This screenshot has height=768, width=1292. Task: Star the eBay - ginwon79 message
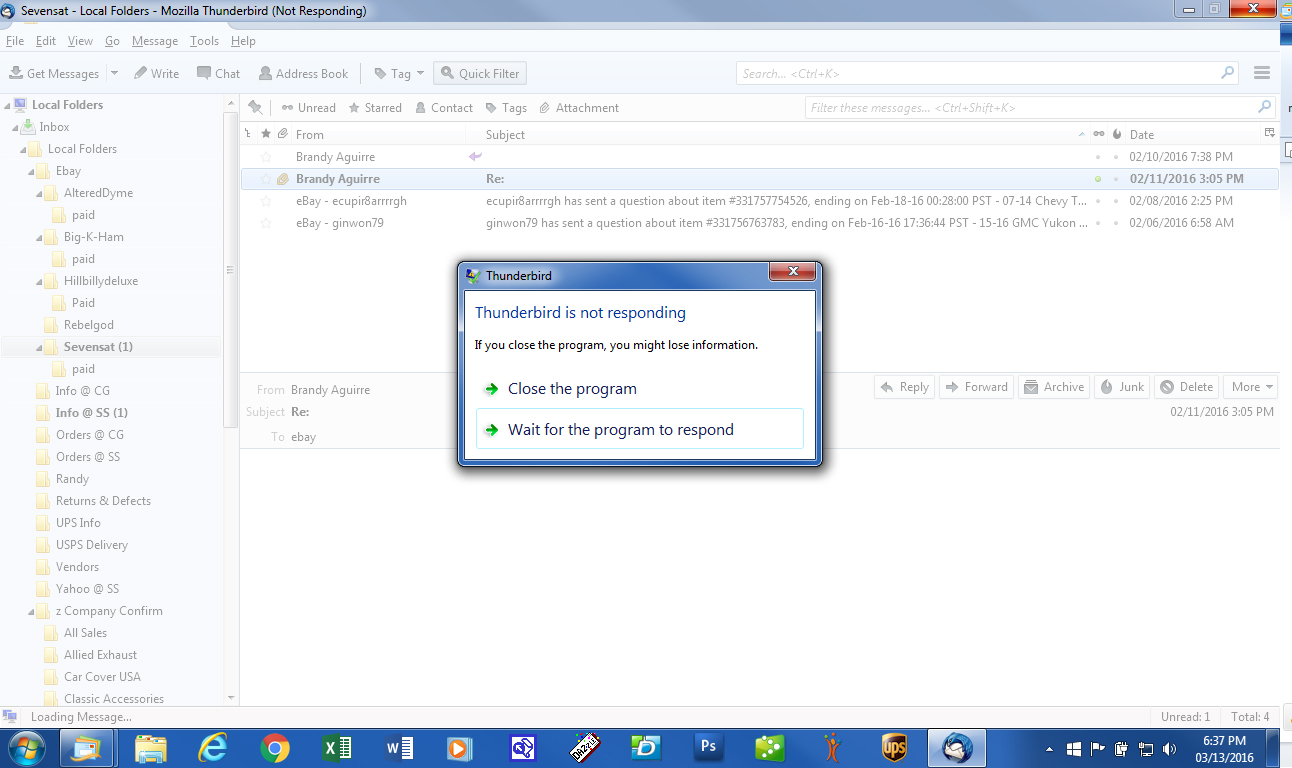click(266, 223)
